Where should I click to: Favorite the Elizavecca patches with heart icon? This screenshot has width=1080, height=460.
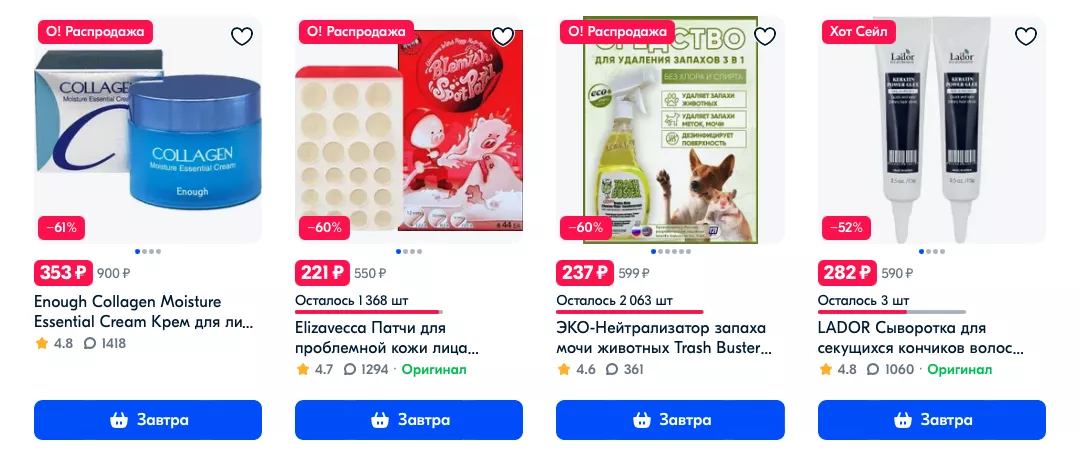(503, 36)
